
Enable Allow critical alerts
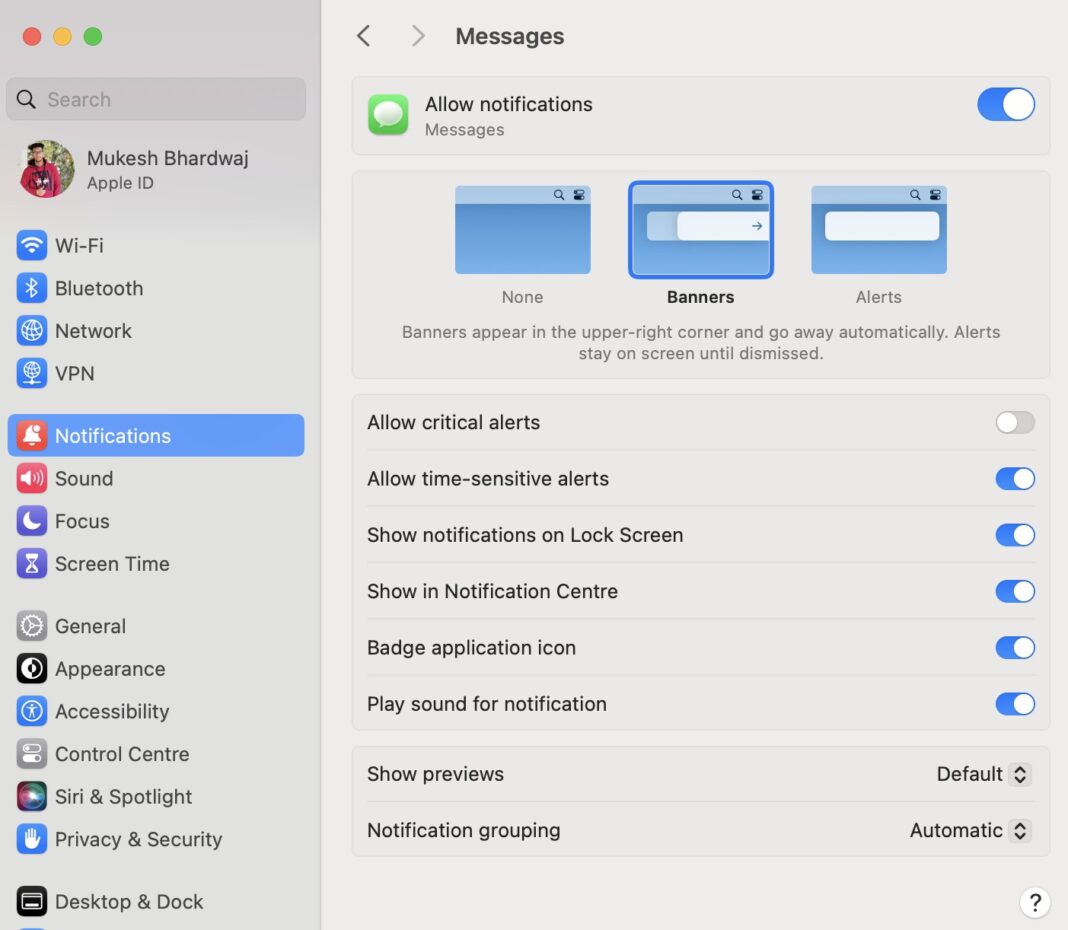tap(1015, 422)
